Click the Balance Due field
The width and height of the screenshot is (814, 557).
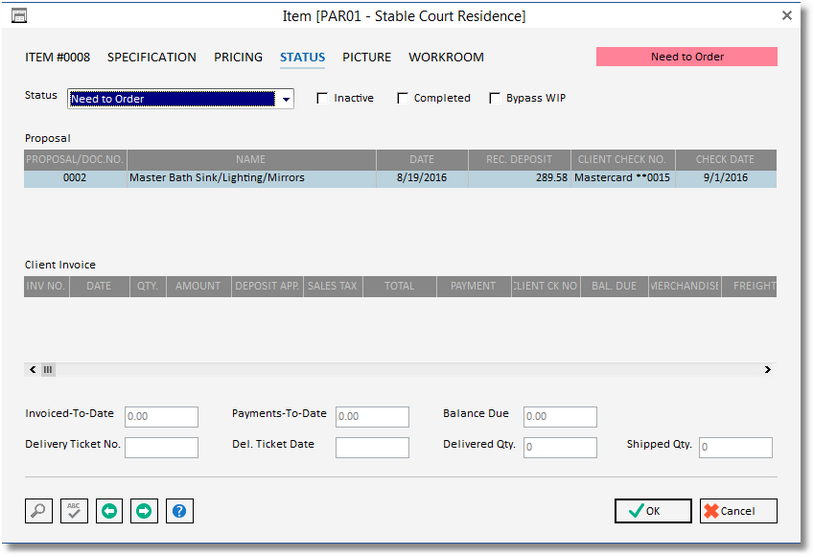pyautogui.click(x=560, y=417)
